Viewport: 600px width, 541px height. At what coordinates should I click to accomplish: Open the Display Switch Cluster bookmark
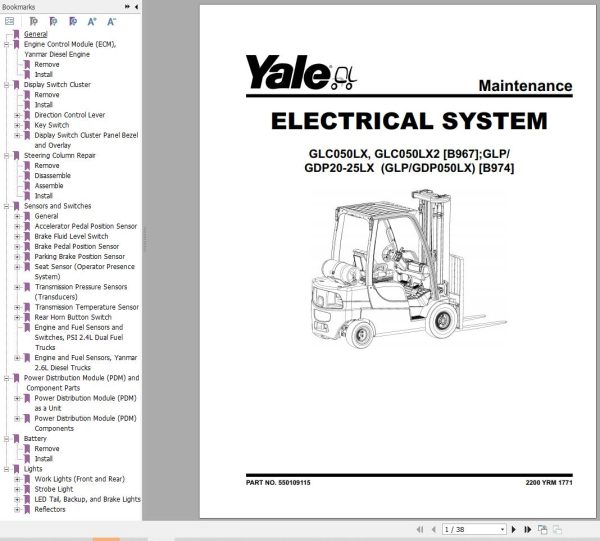[x=57, y=85]
